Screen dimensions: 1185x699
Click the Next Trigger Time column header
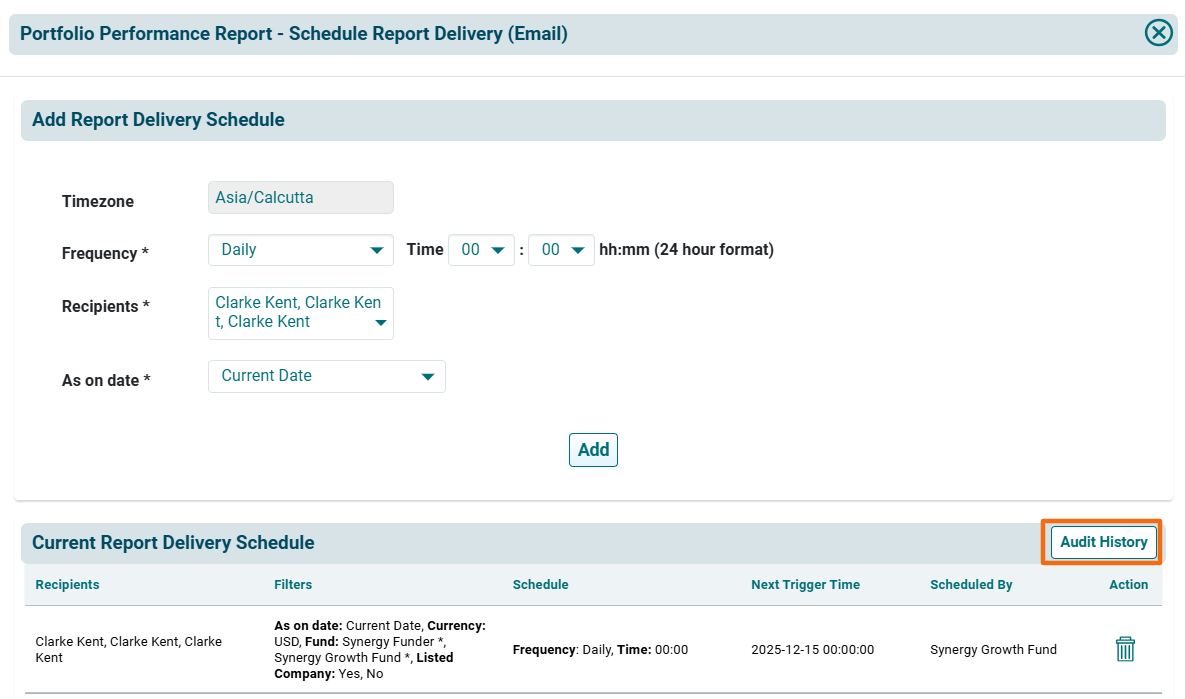click(805, 585)
